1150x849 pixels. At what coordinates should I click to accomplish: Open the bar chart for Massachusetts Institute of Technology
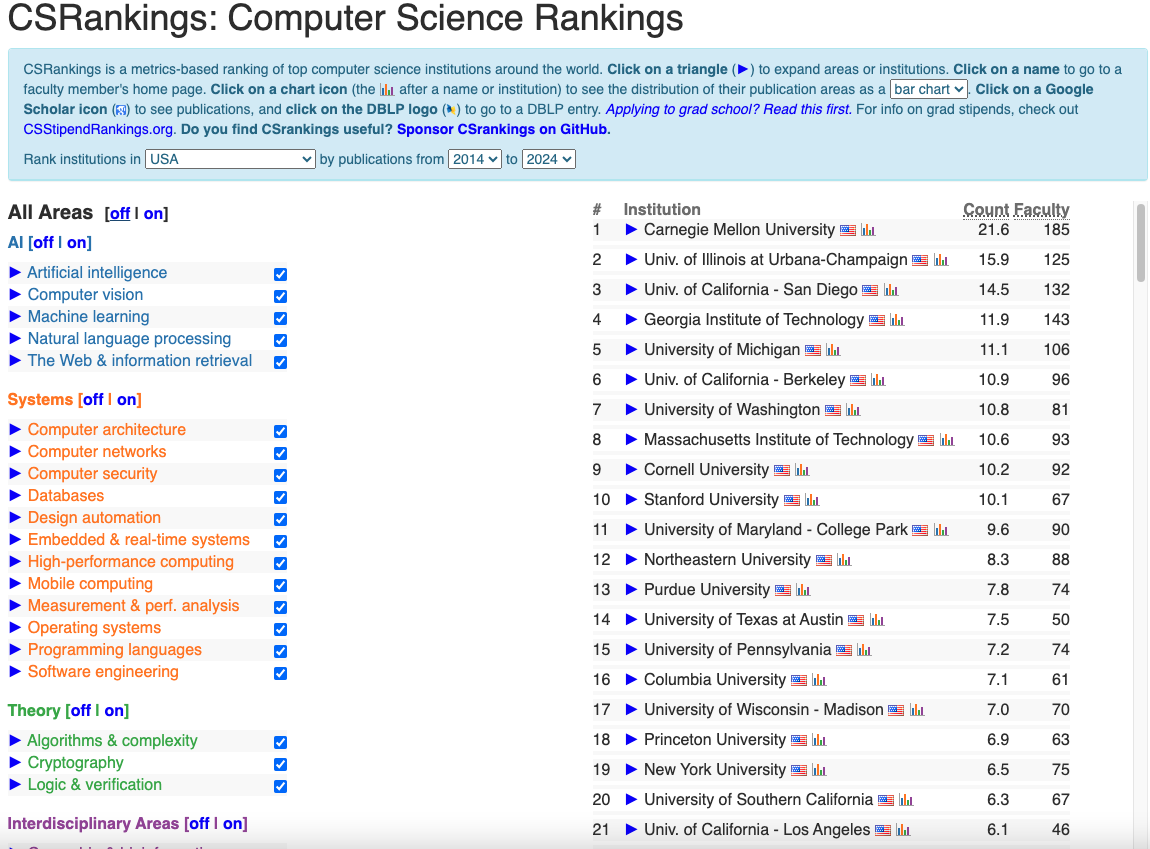click(945, 441)
